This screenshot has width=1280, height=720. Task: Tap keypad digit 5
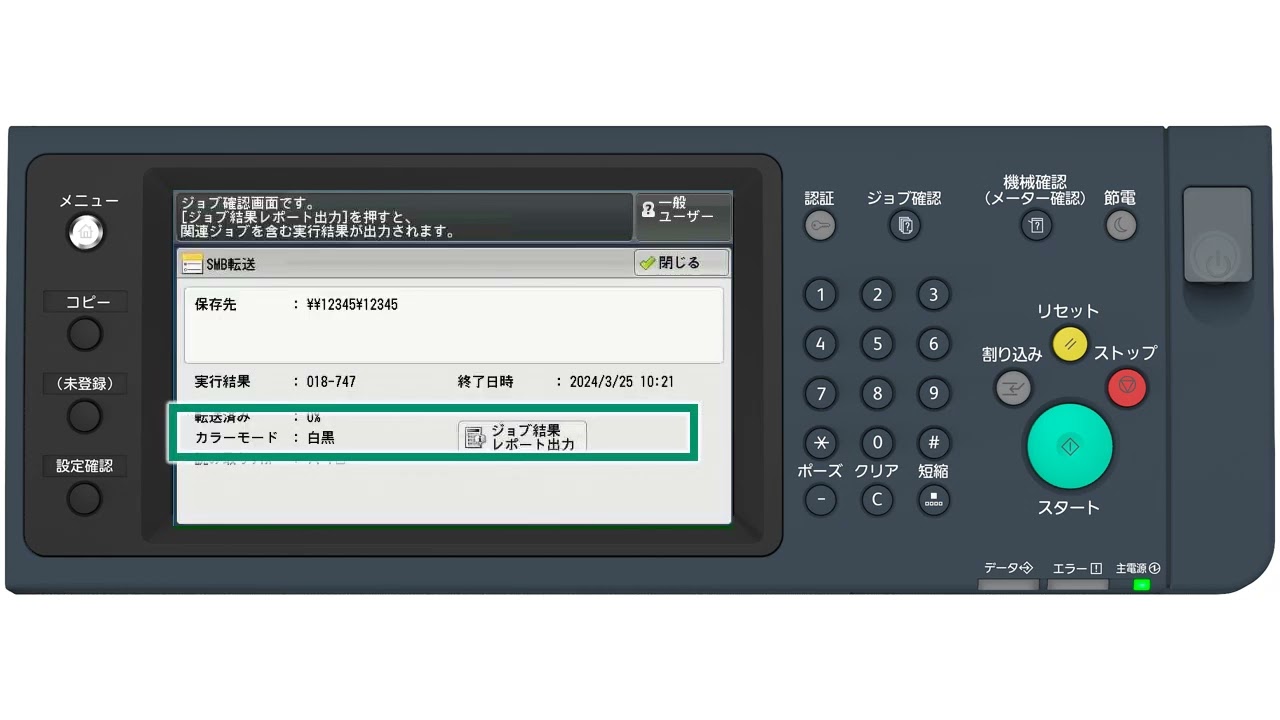[877, 344]
